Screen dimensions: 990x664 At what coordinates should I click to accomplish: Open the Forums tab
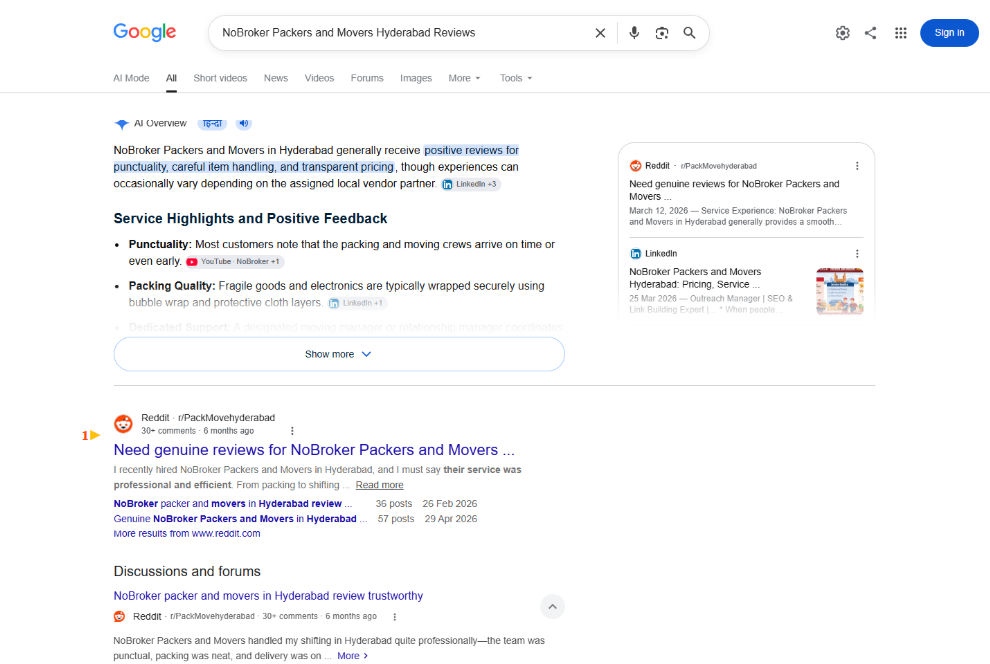point(367,78)
